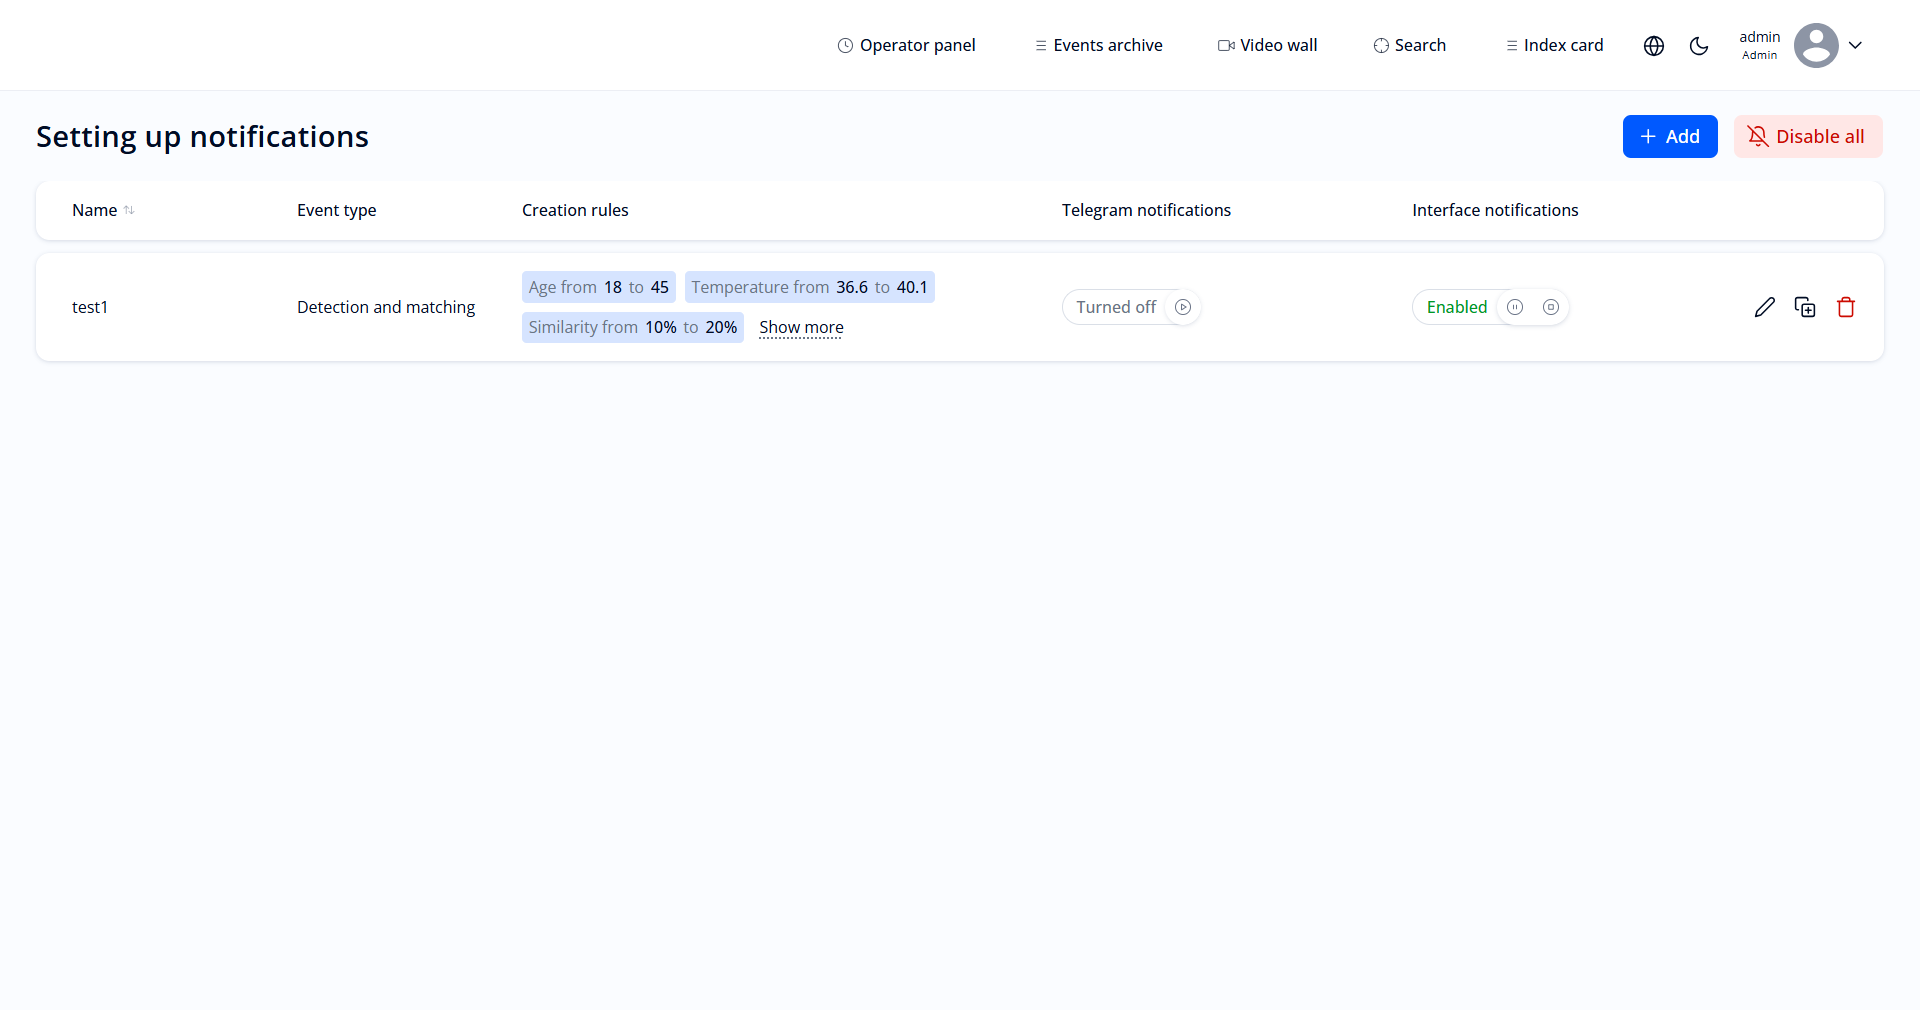Open the language globe icon
The image size is (1920, 1010).
[1654, 45]
